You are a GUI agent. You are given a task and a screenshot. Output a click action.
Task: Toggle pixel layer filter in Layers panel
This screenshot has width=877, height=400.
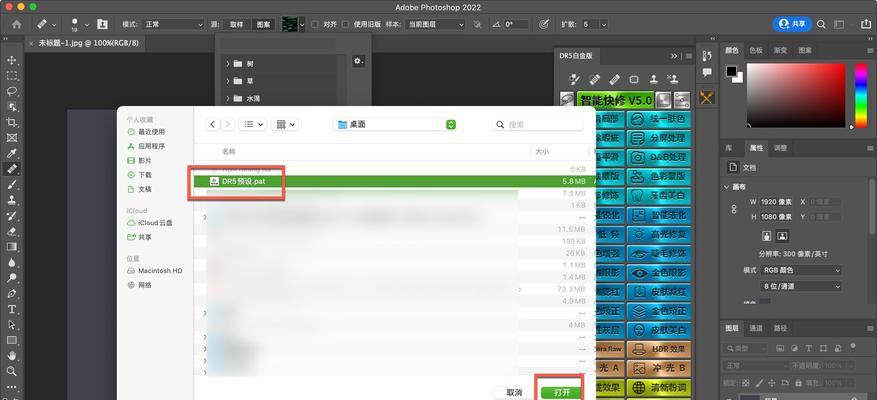781,349
